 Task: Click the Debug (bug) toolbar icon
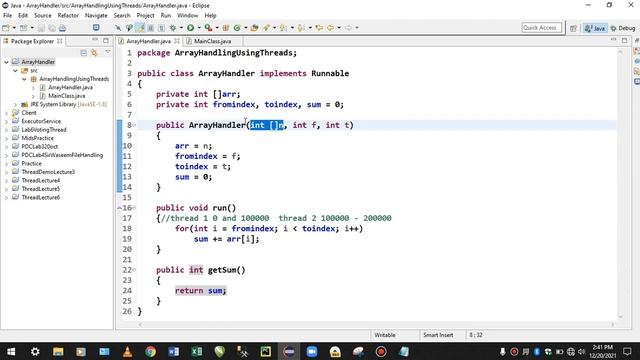point(173,28)
